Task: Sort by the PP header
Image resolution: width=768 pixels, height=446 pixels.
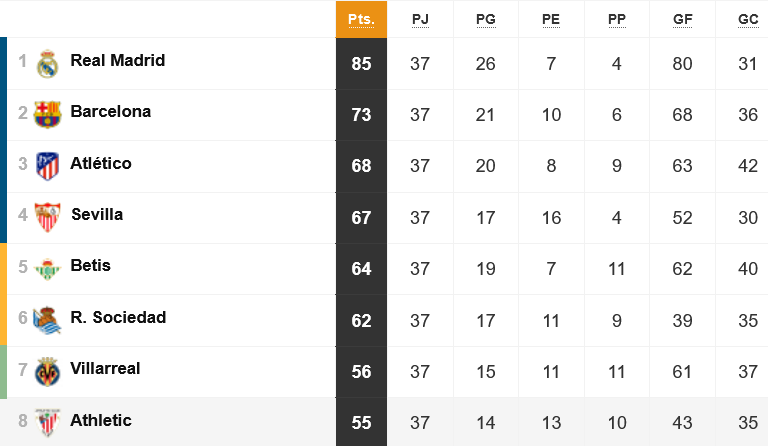Action: pyautogui.click(x=617, y=19)
